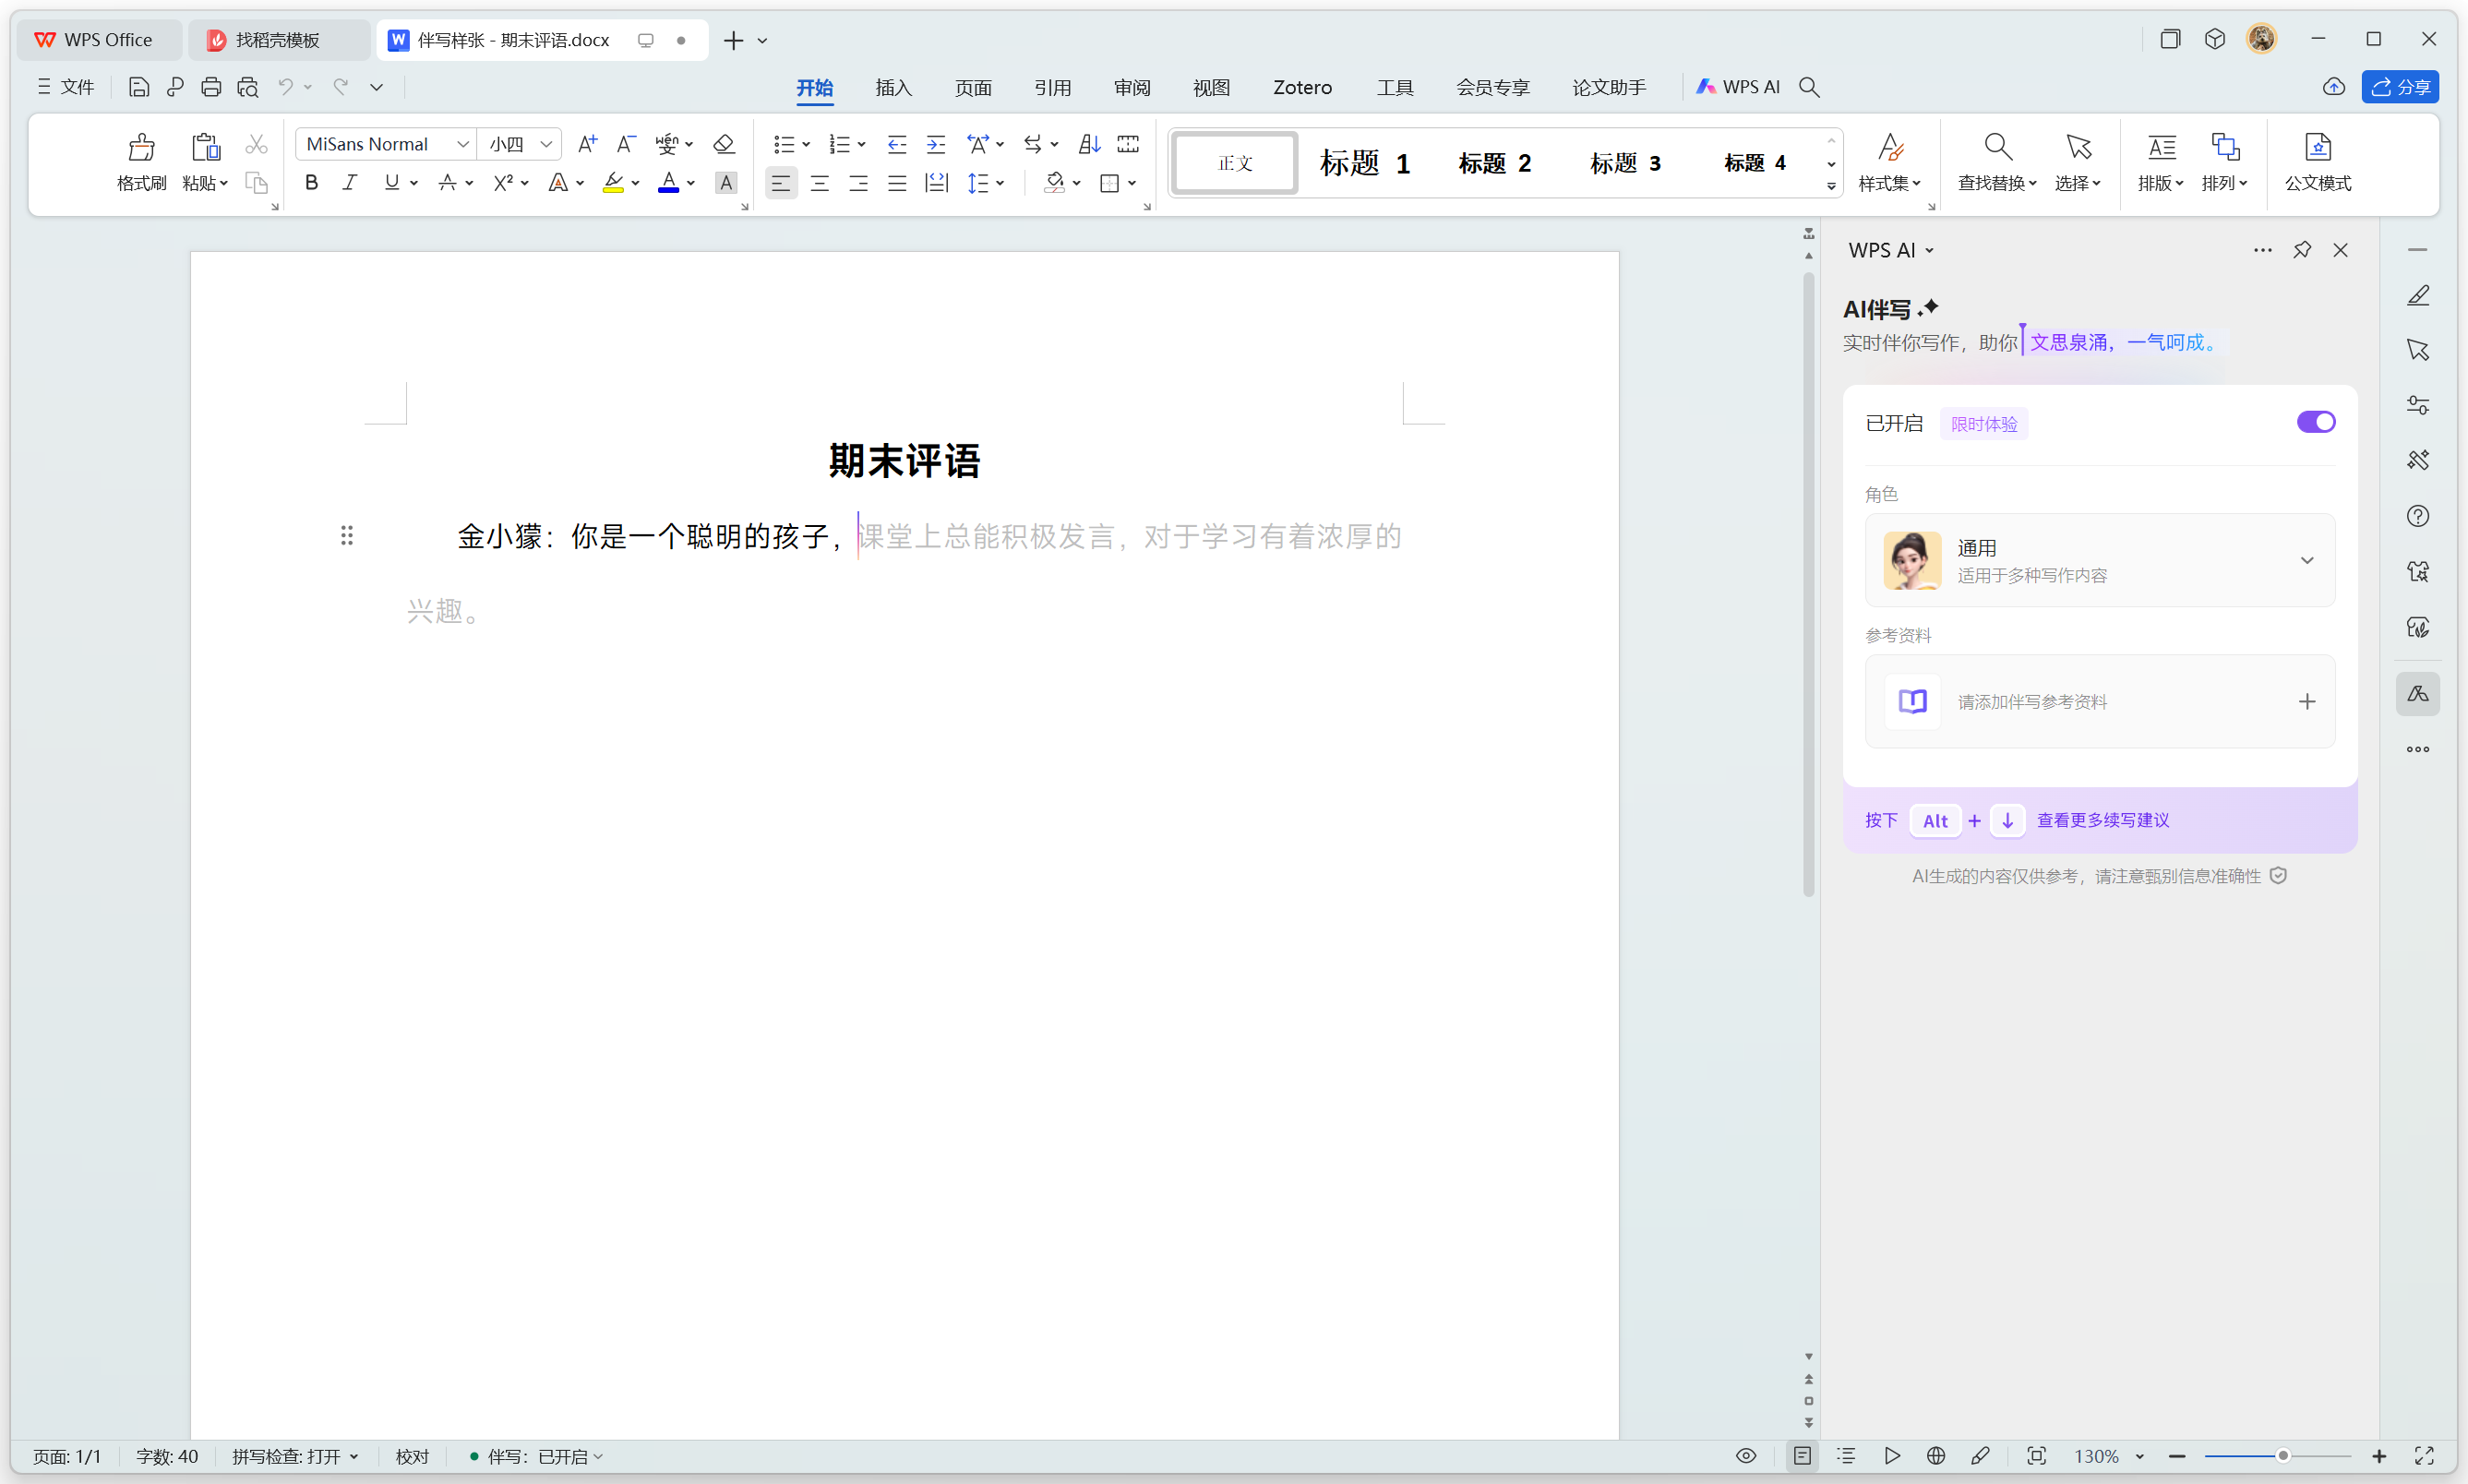Pin the WPS AI side panel
Screen dimensions: 2468x1484
click(2301, 250)
